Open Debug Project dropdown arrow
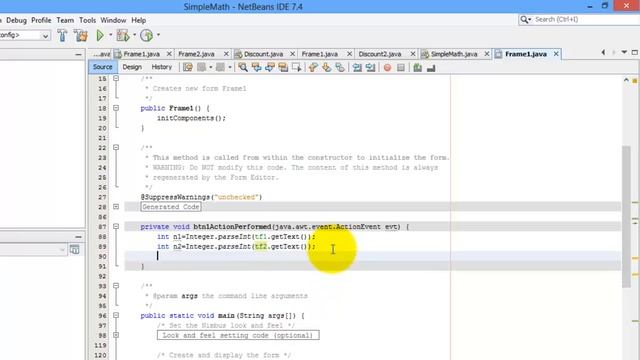 click(135, 35)
